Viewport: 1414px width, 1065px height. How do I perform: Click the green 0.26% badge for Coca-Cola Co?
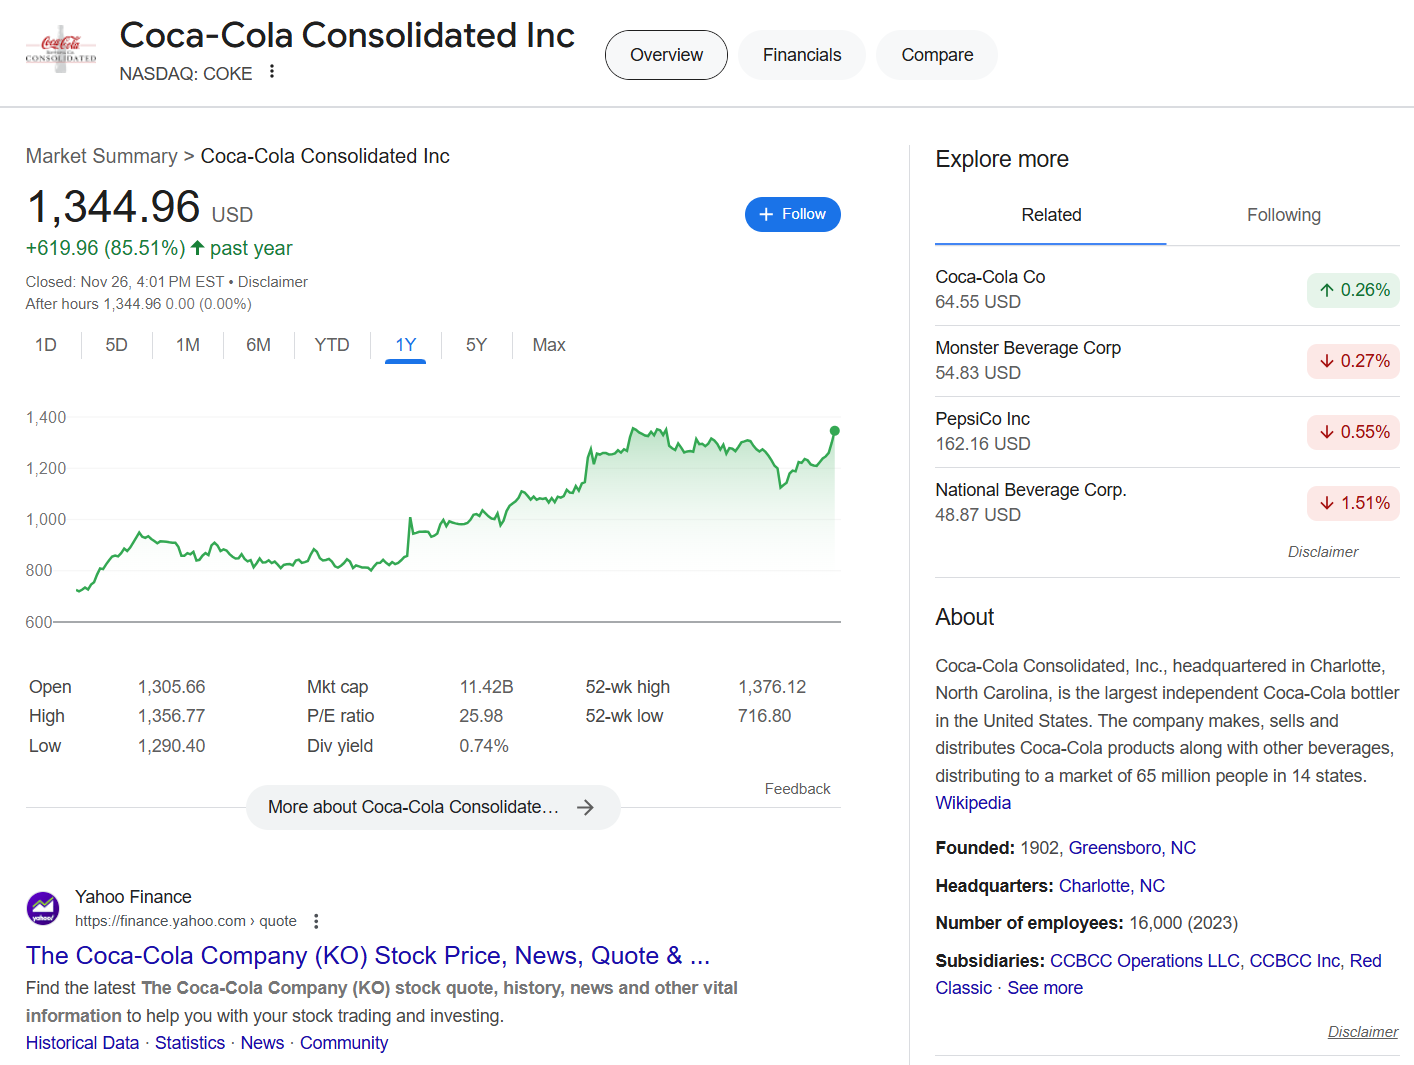(1353, 290)
